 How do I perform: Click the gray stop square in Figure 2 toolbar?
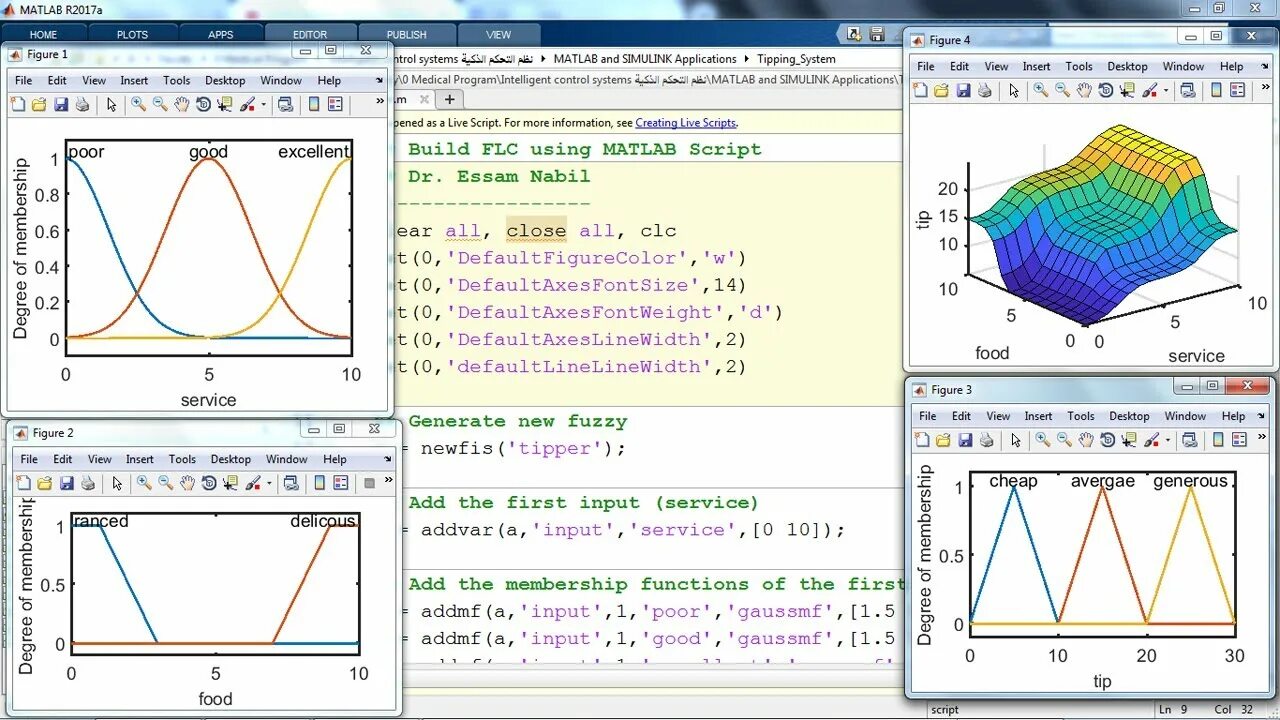pyautogui.click(x=369, y=483)
